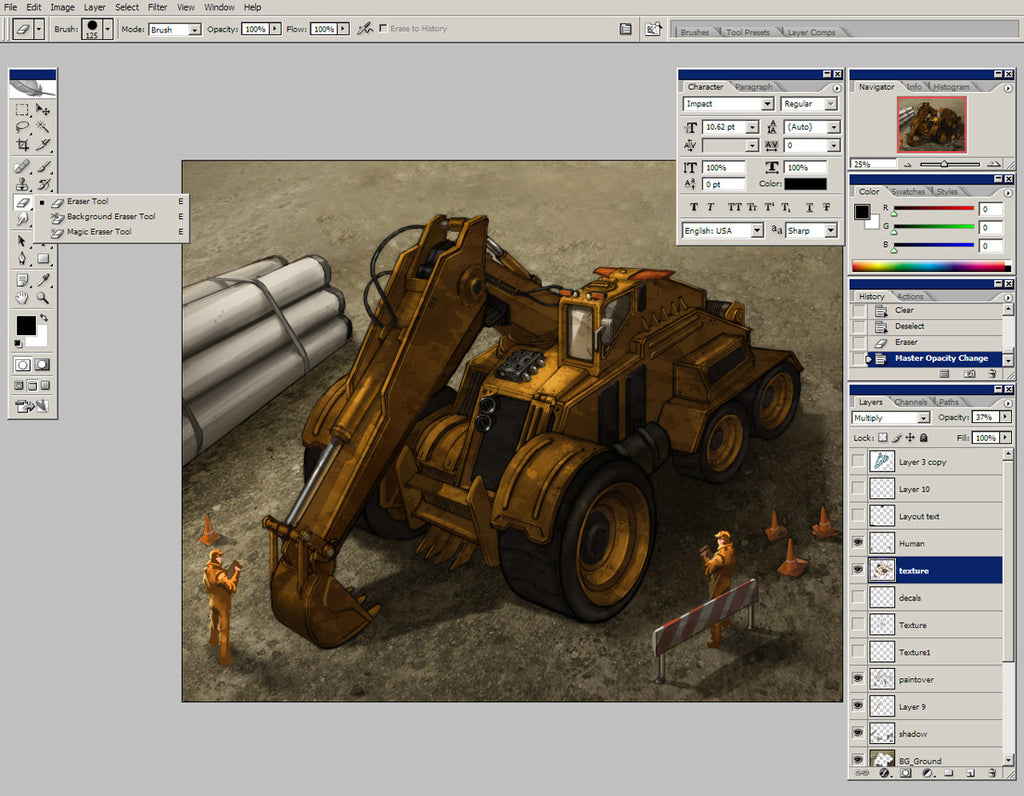
Task: Click the Delete Layer trash button
Action: coord(993,772)
